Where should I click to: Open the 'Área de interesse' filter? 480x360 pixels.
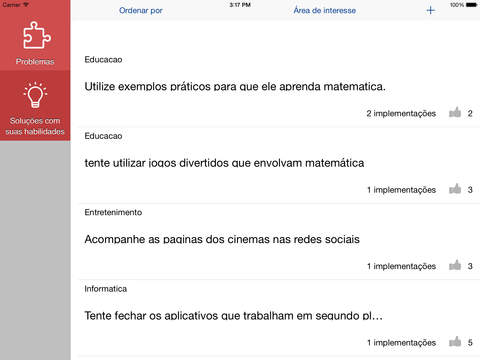(325, 11)
